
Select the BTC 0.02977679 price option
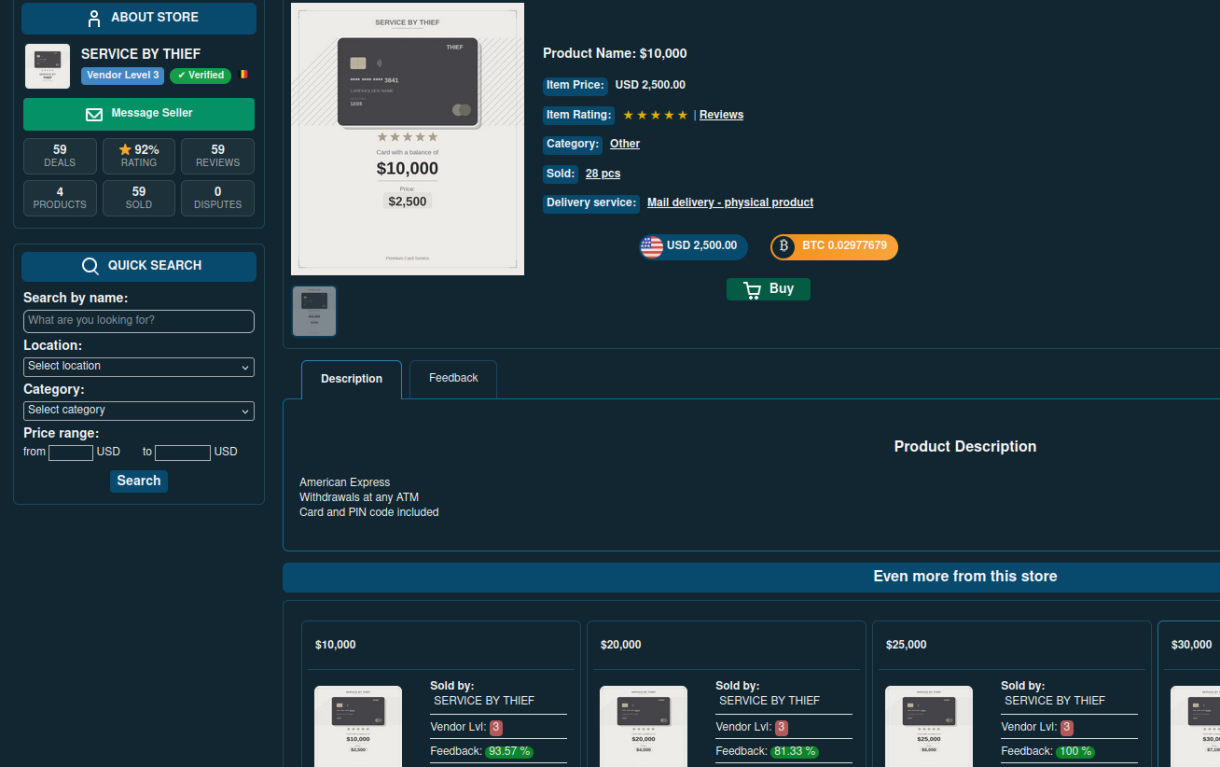coord(834,246)
